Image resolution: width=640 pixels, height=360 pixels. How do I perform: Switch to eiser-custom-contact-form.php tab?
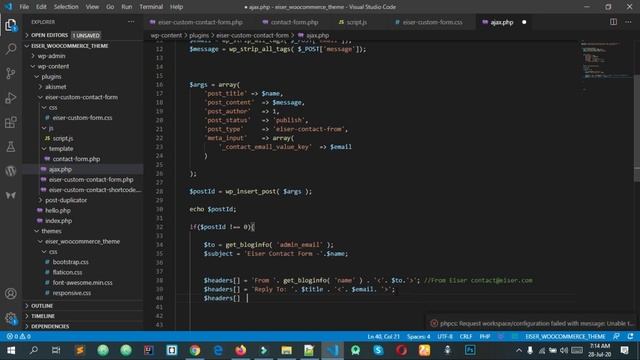point(200,22)
